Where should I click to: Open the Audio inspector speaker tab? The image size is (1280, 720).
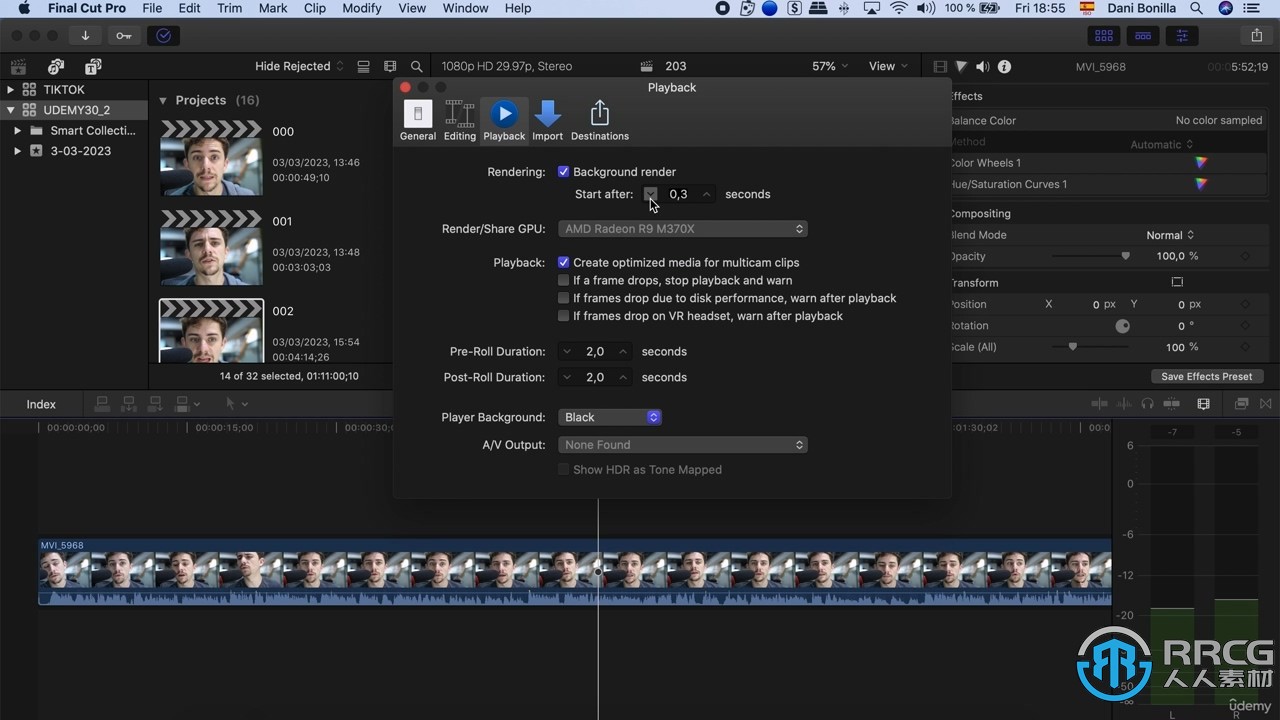point(983,67)
